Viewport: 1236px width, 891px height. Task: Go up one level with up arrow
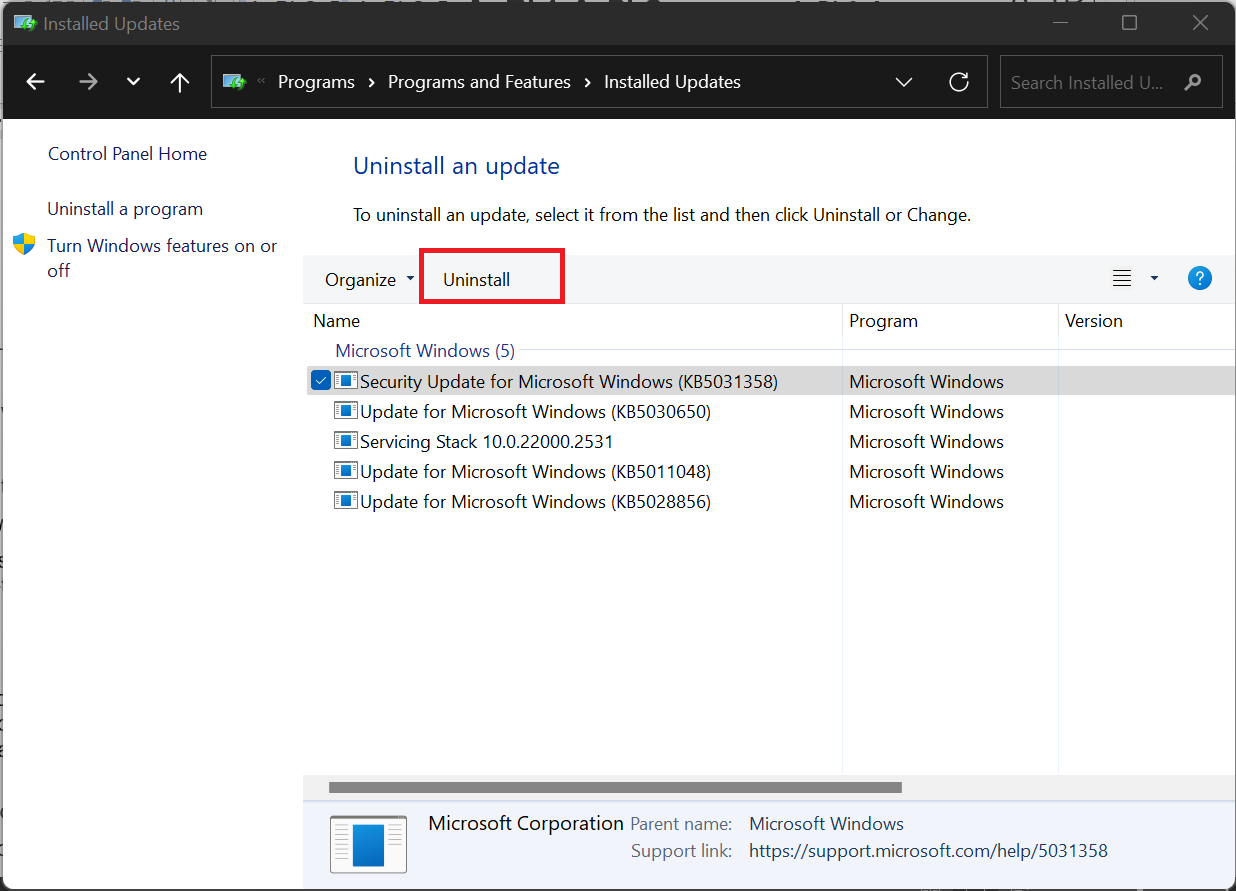(180, 82)
